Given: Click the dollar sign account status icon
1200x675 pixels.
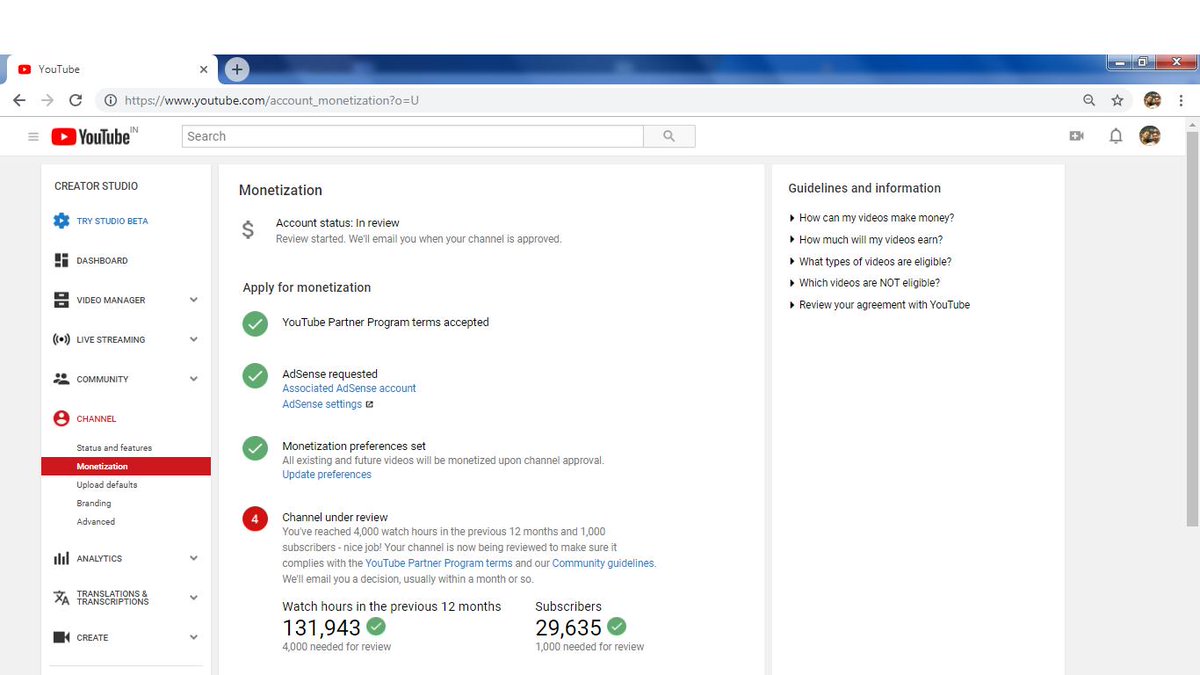Looking at the screenshot, I should 248,230.
